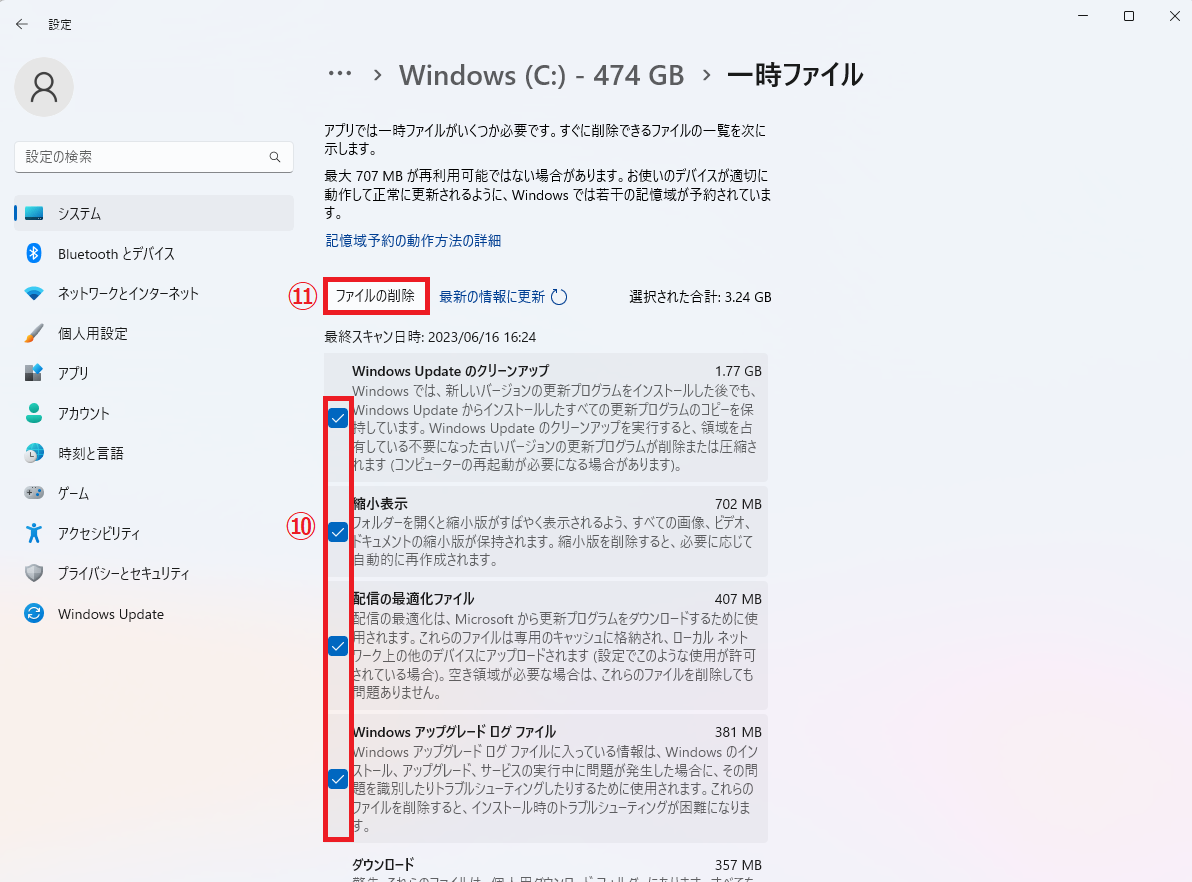Go to アプリ settings
Screen dimensions: 1192x882
pyautogui.click(x=154, y=373)
